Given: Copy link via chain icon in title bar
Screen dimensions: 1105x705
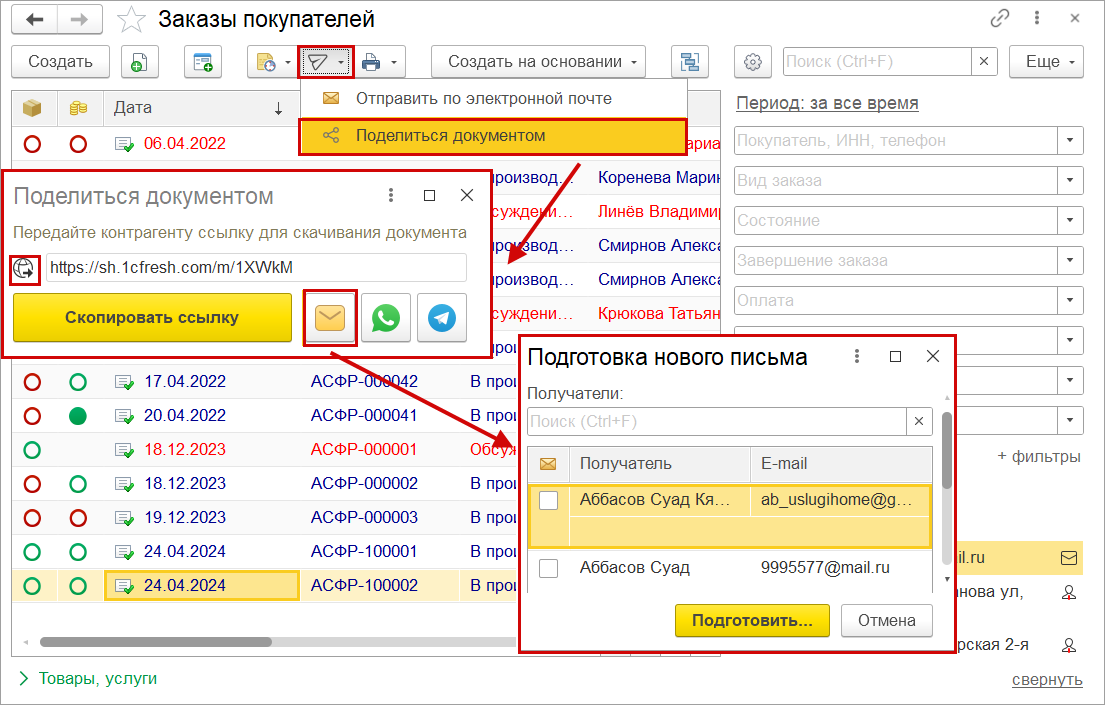Looking at the screenshot, I should coord(999,18).
